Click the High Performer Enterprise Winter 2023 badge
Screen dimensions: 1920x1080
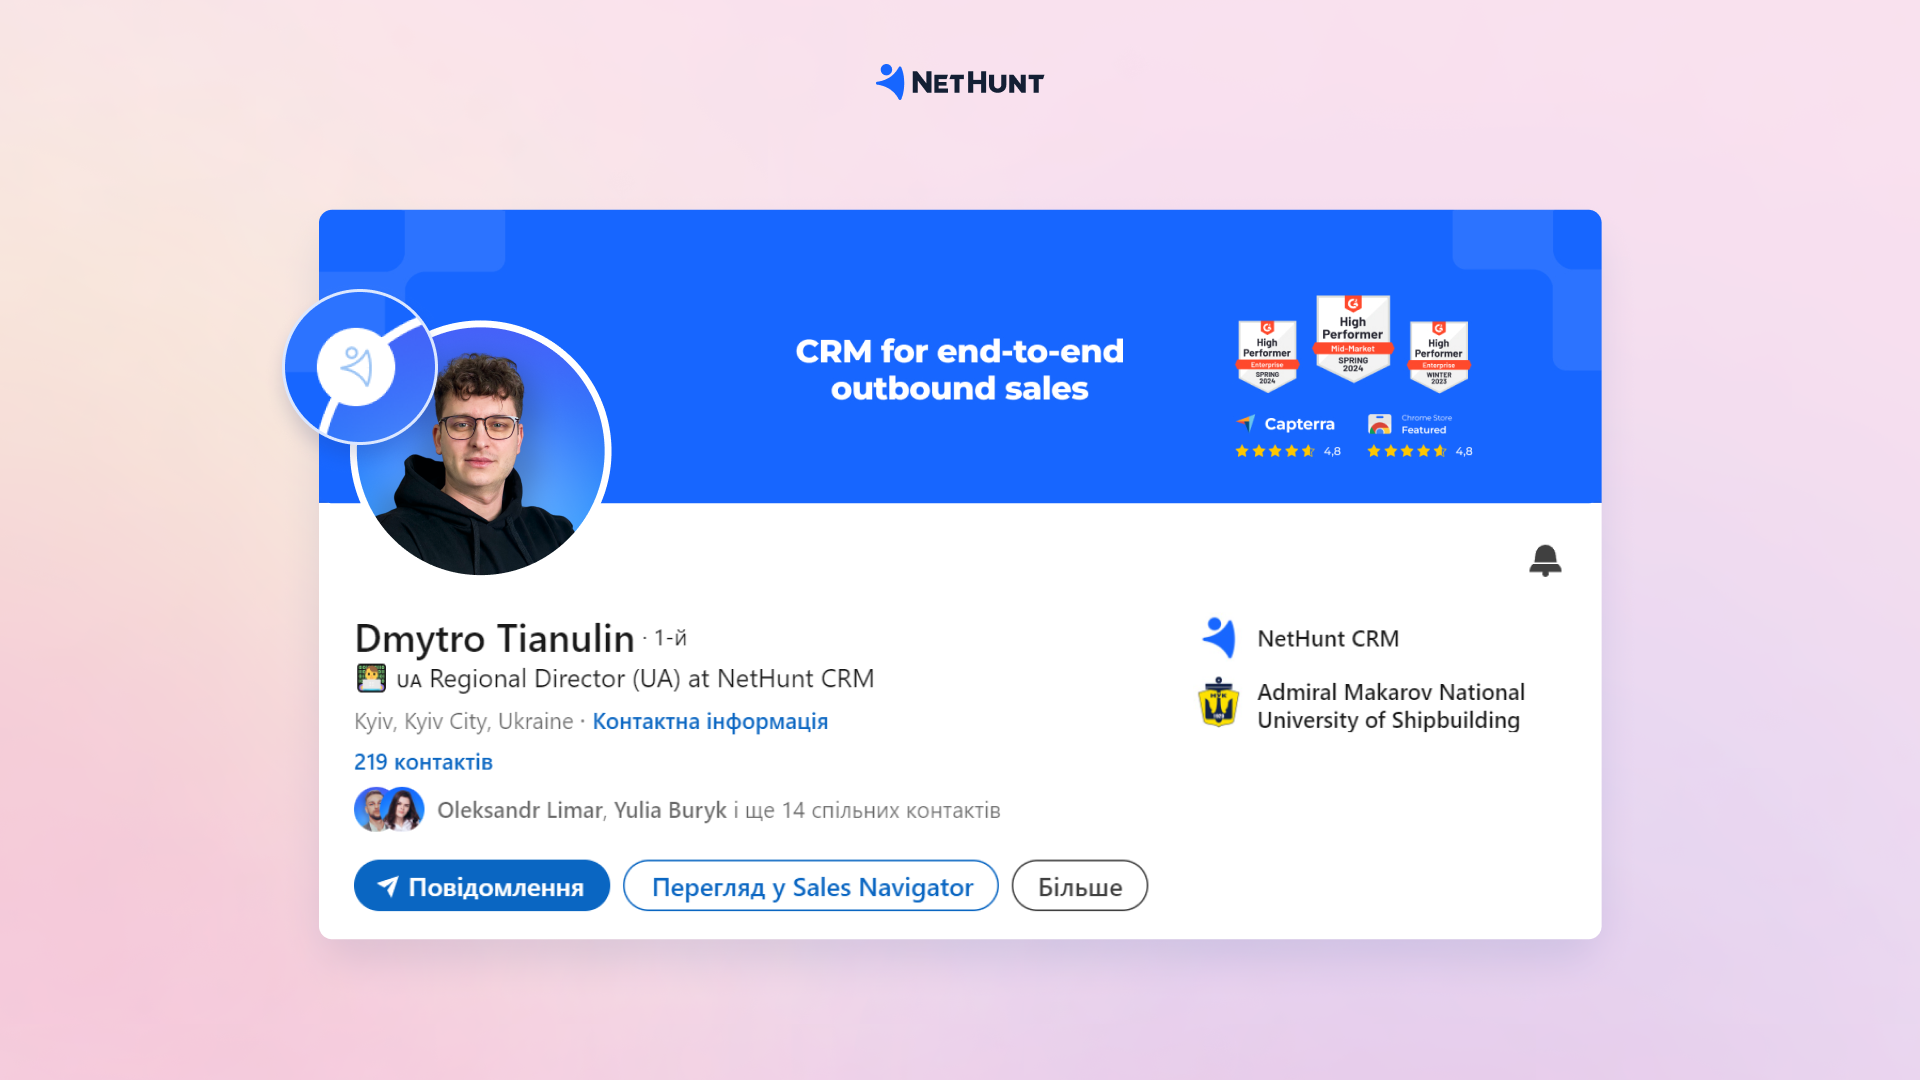point(1439,356)
